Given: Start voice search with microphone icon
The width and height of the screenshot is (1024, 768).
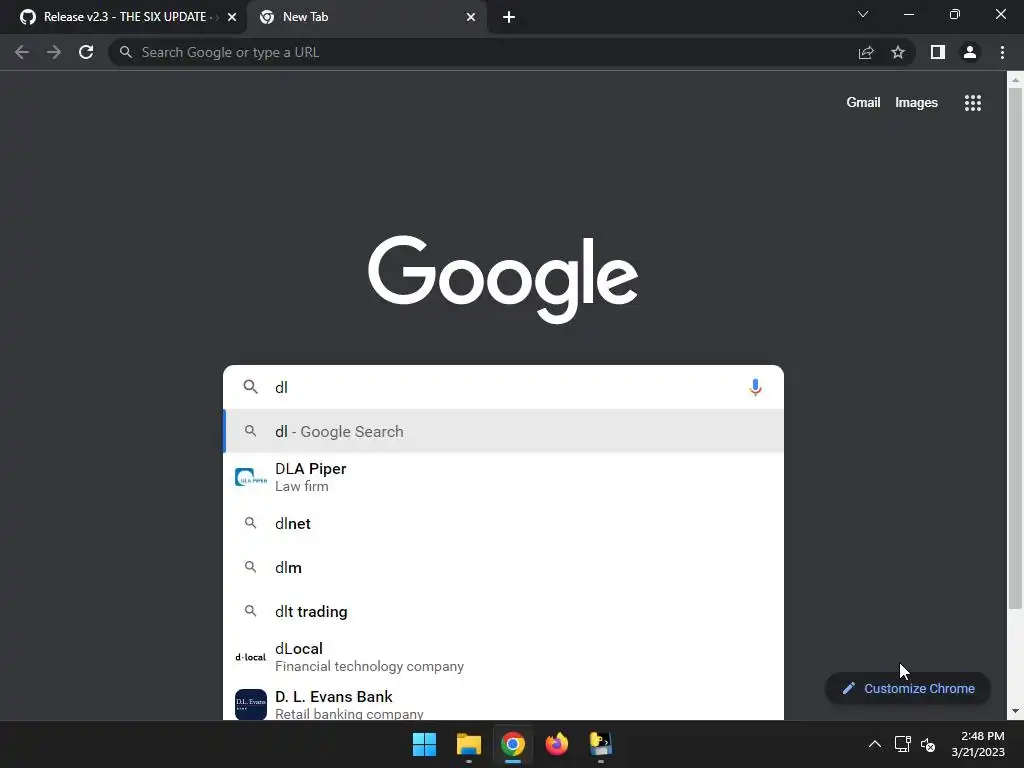Looking at the screenshot, I should pyautogui.click(x=755, y=387).
